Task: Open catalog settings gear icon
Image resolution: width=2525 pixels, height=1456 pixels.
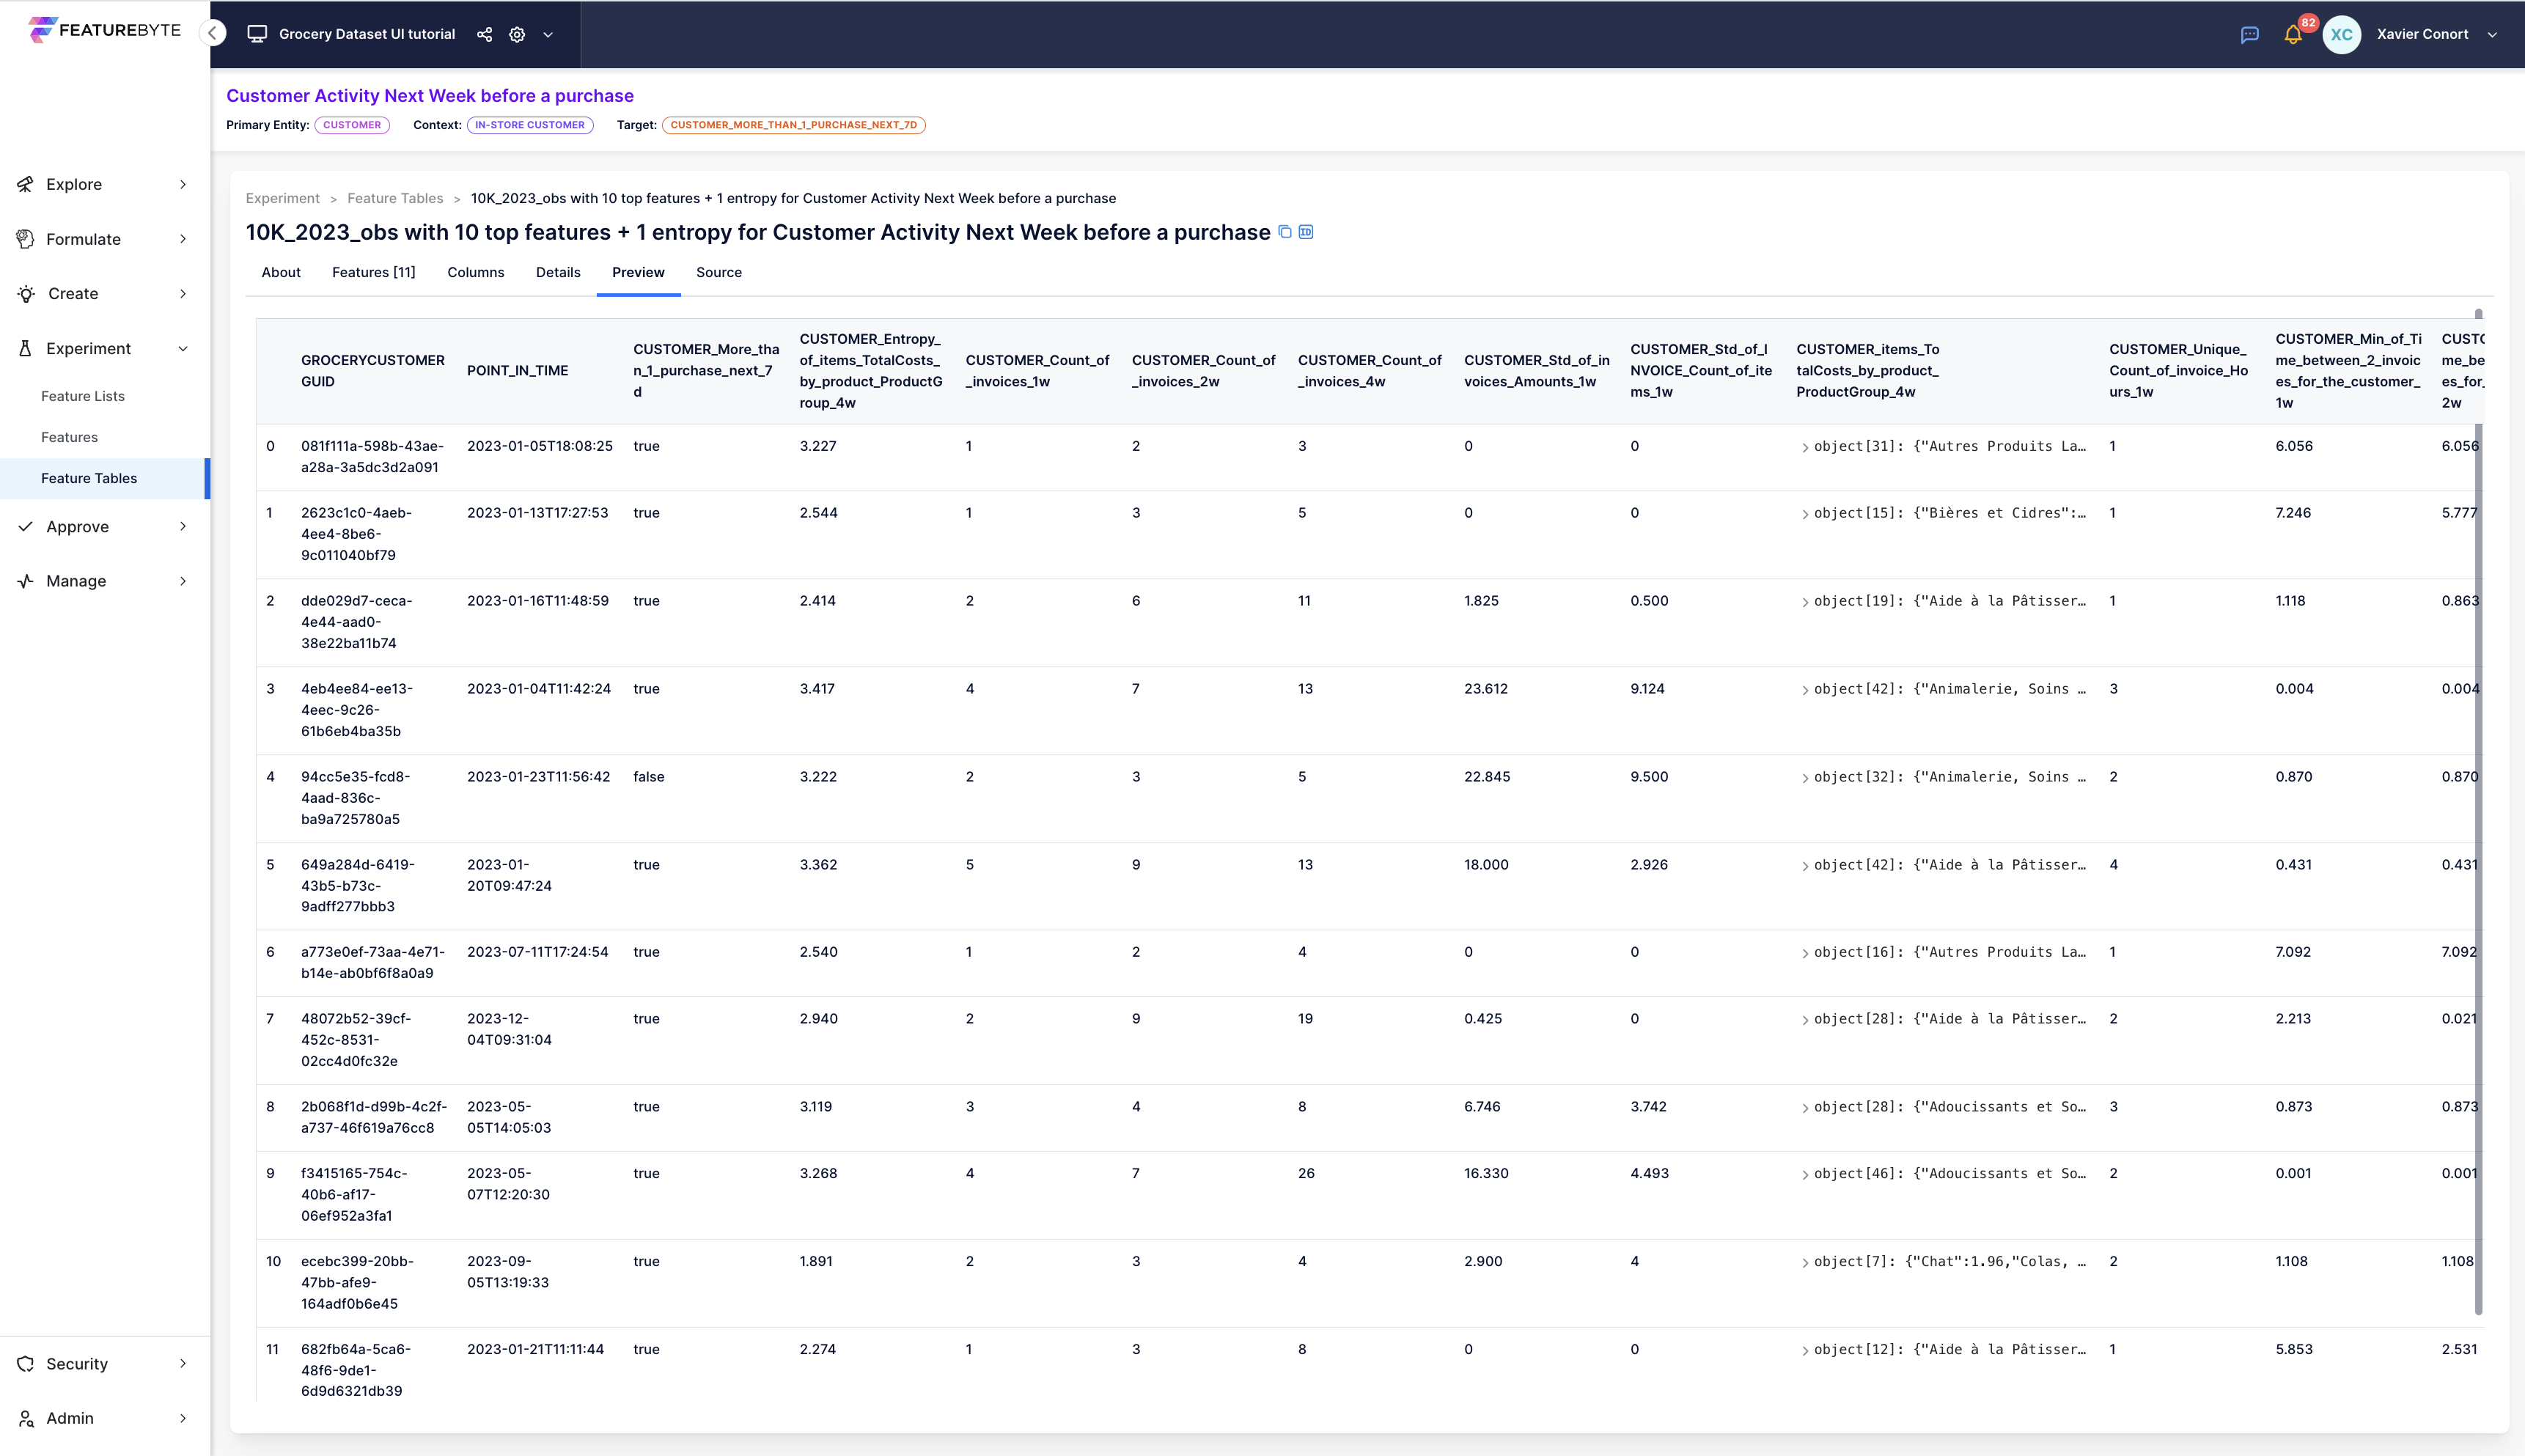Action: 517,34
